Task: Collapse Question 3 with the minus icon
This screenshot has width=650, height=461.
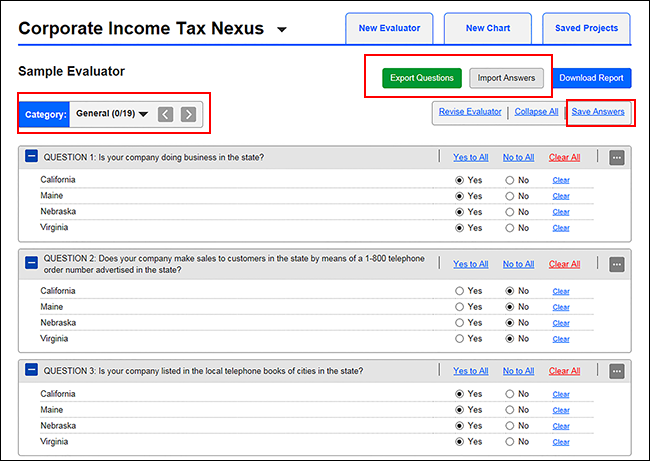Action: point(31,370)
